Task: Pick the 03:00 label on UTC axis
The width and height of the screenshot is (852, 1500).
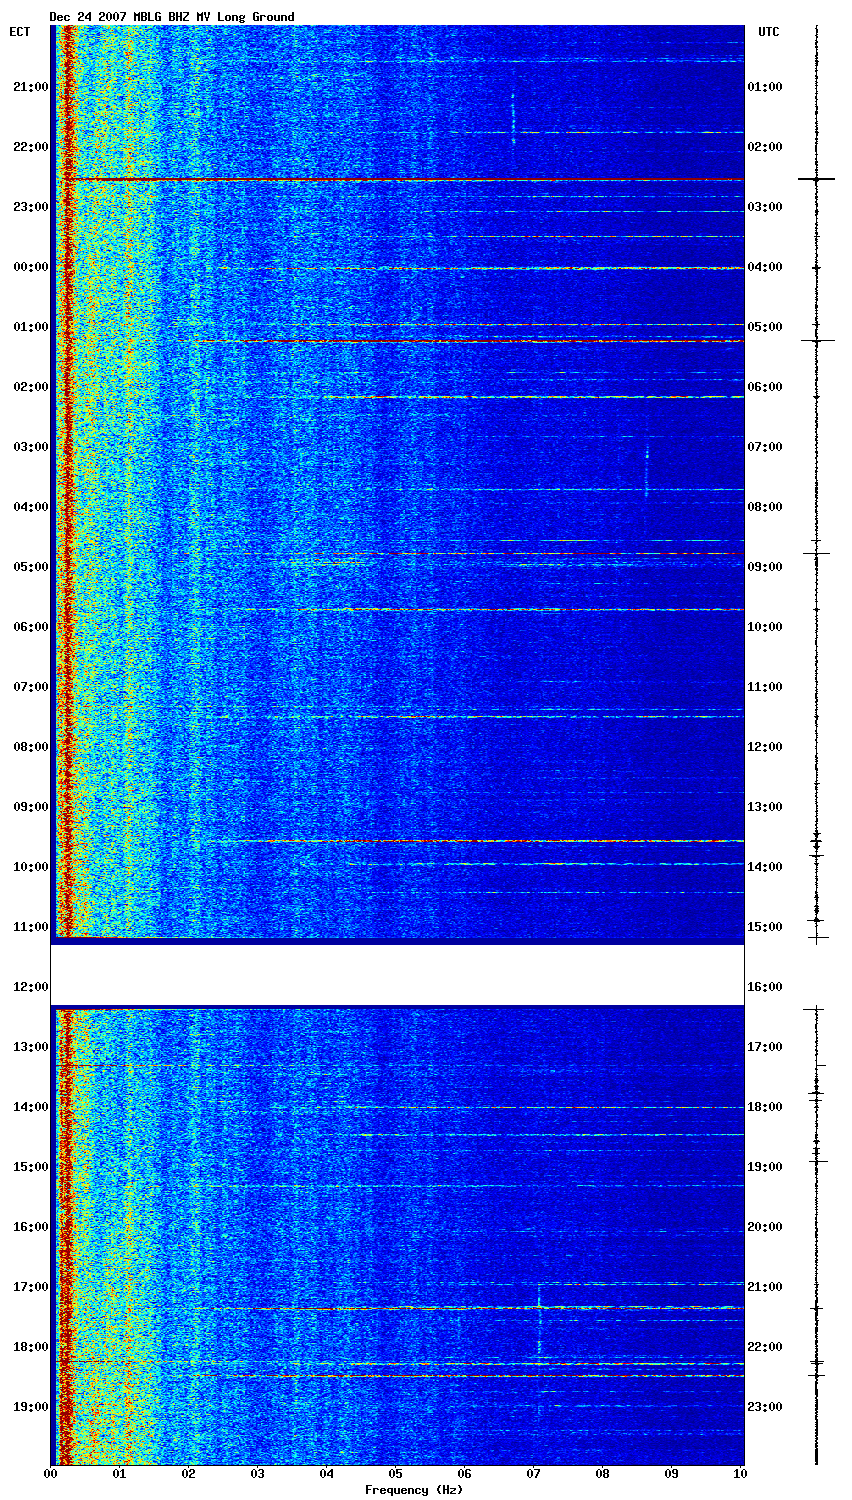Action: click(765, 207)
